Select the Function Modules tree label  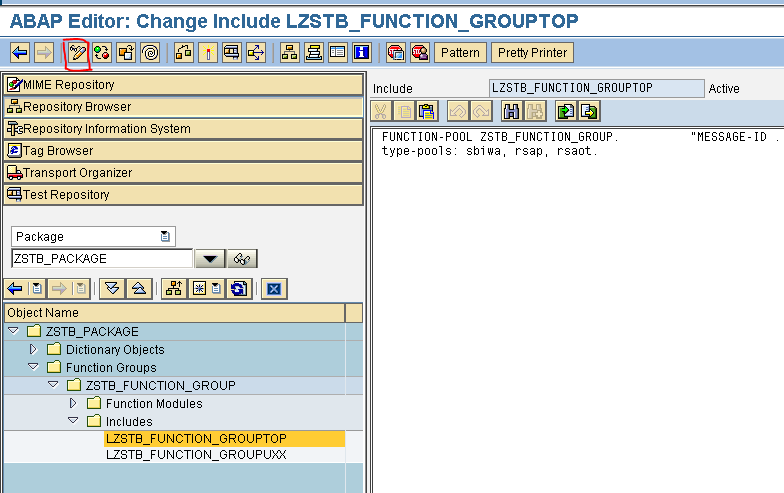point(154,404)
